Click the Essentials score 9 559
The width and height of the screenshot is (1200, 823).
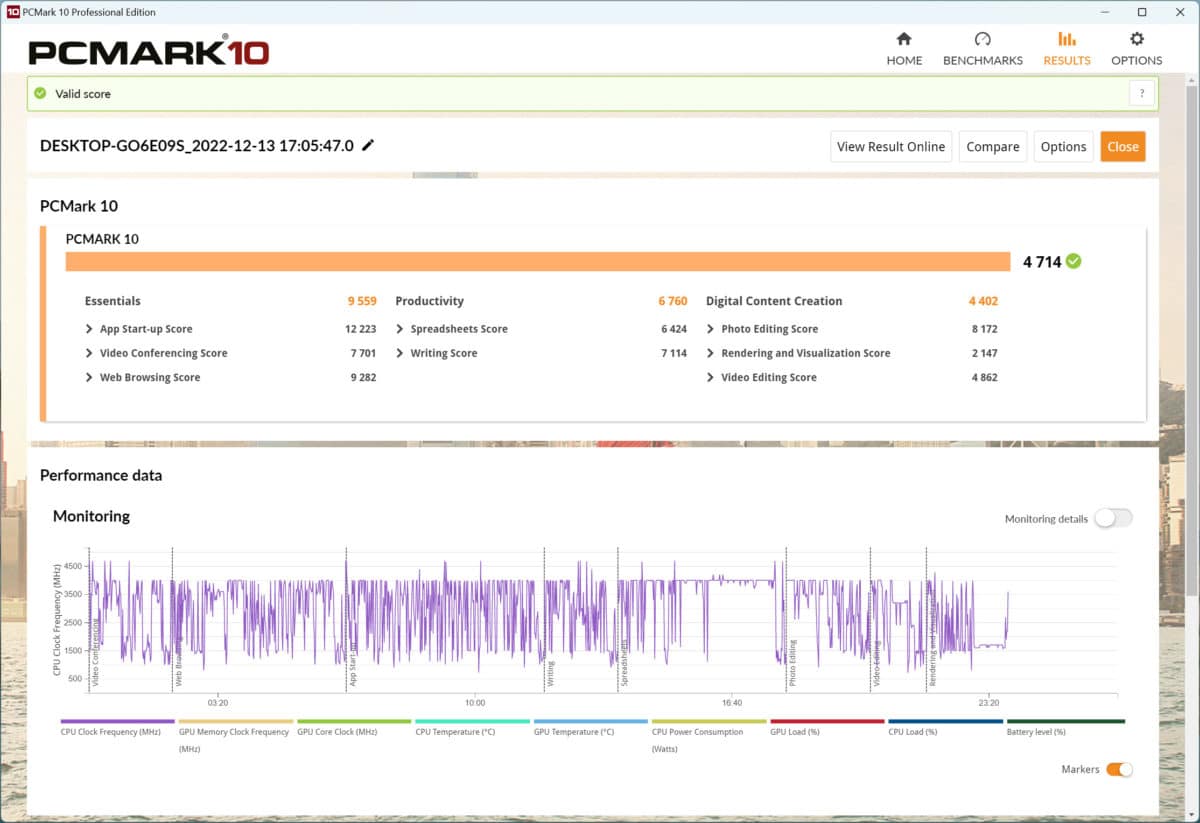click(x=362, y=301)
